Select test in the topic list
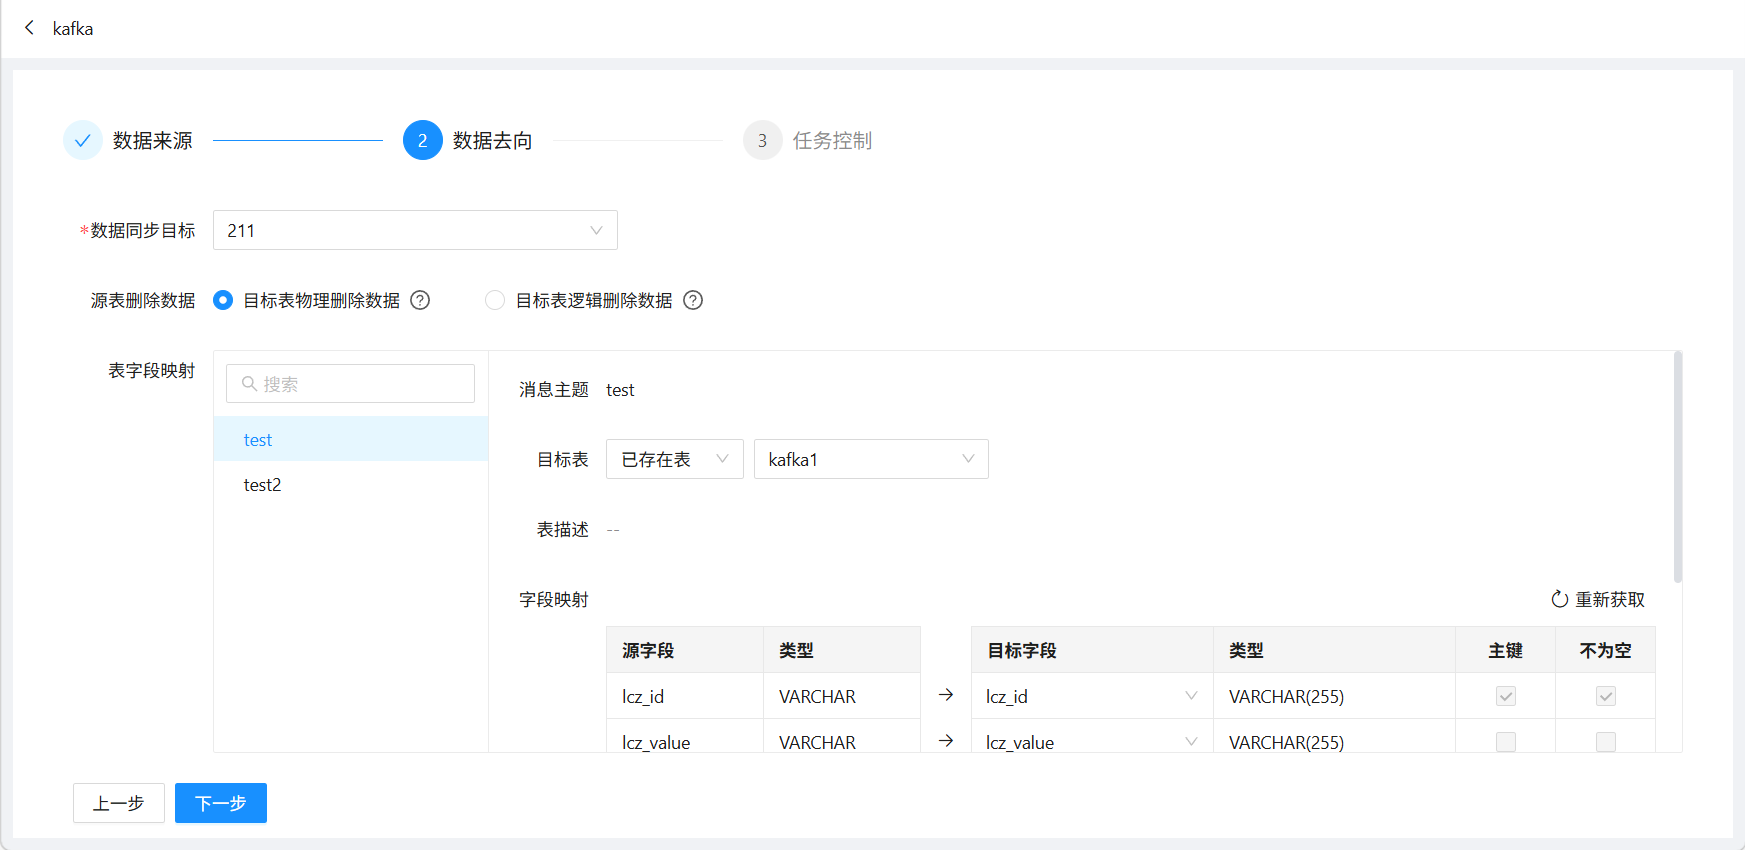The width and height of the screenshot is (1745, 850). coord(258,440)
